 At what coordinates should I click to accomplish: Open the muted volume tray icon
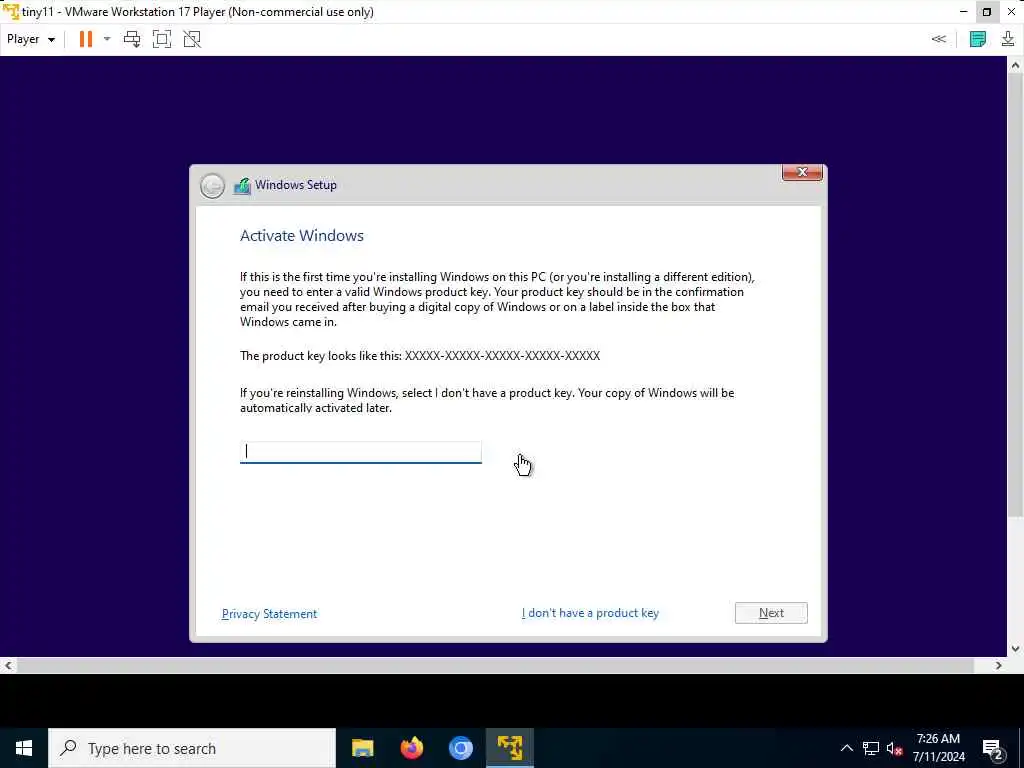894,748
